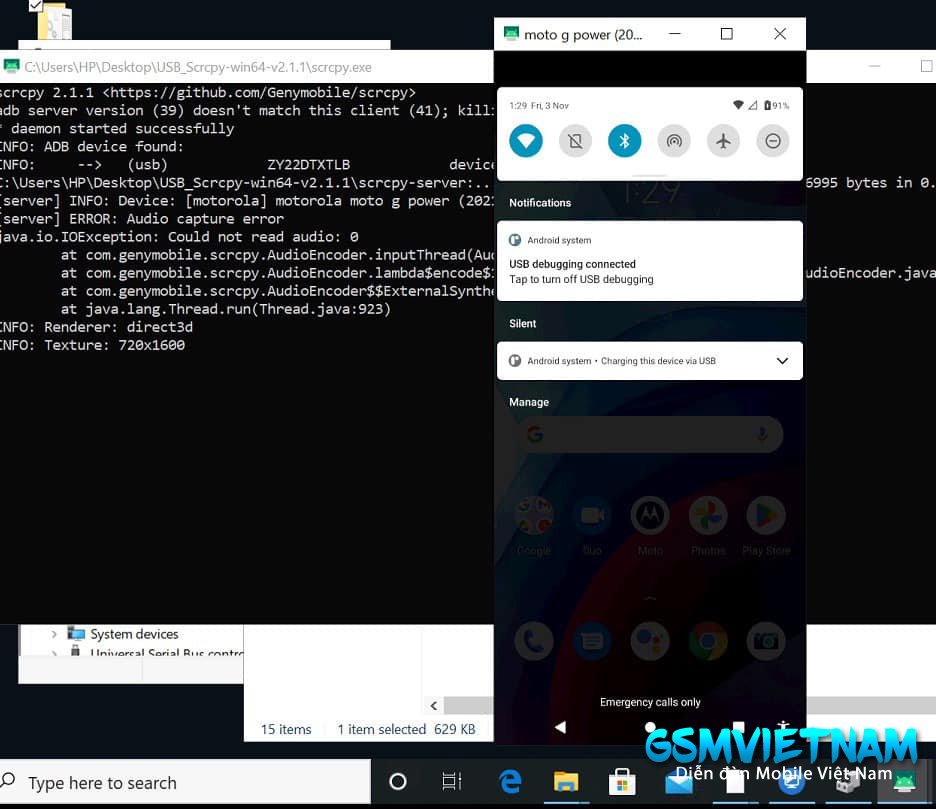
Task: Click the Emergency calls only text
Action: pyautogui.click(x=650, y=702)
